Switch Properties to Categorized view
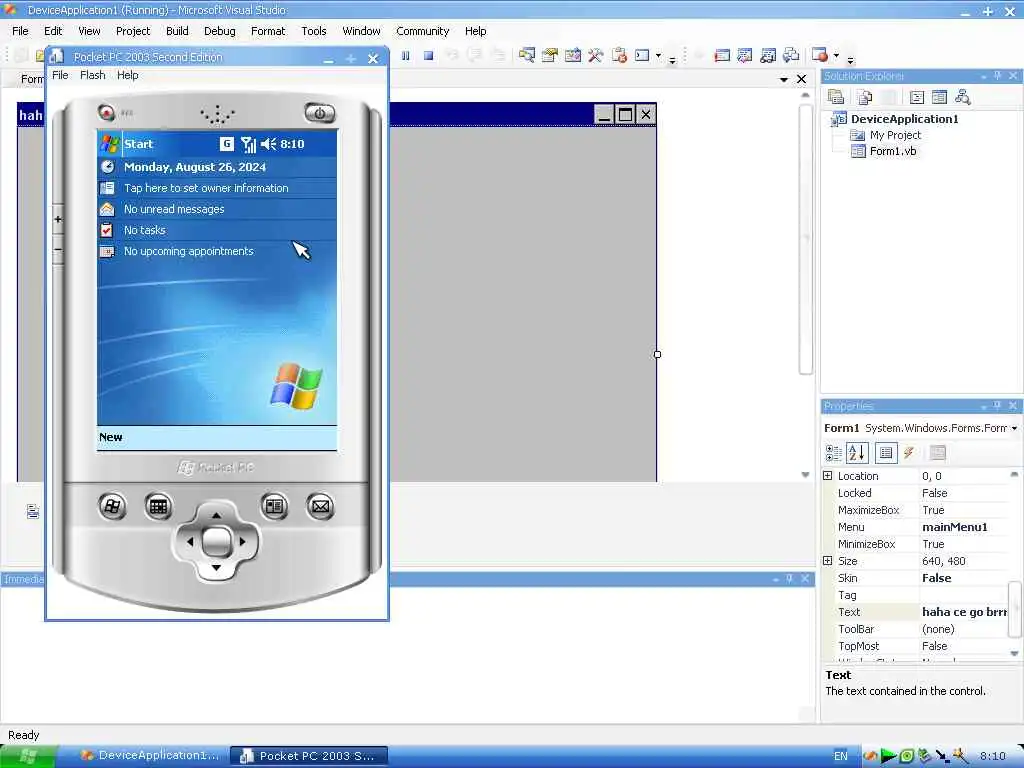This screenshot has width=1024, height=768. click(x=833, y=453)
